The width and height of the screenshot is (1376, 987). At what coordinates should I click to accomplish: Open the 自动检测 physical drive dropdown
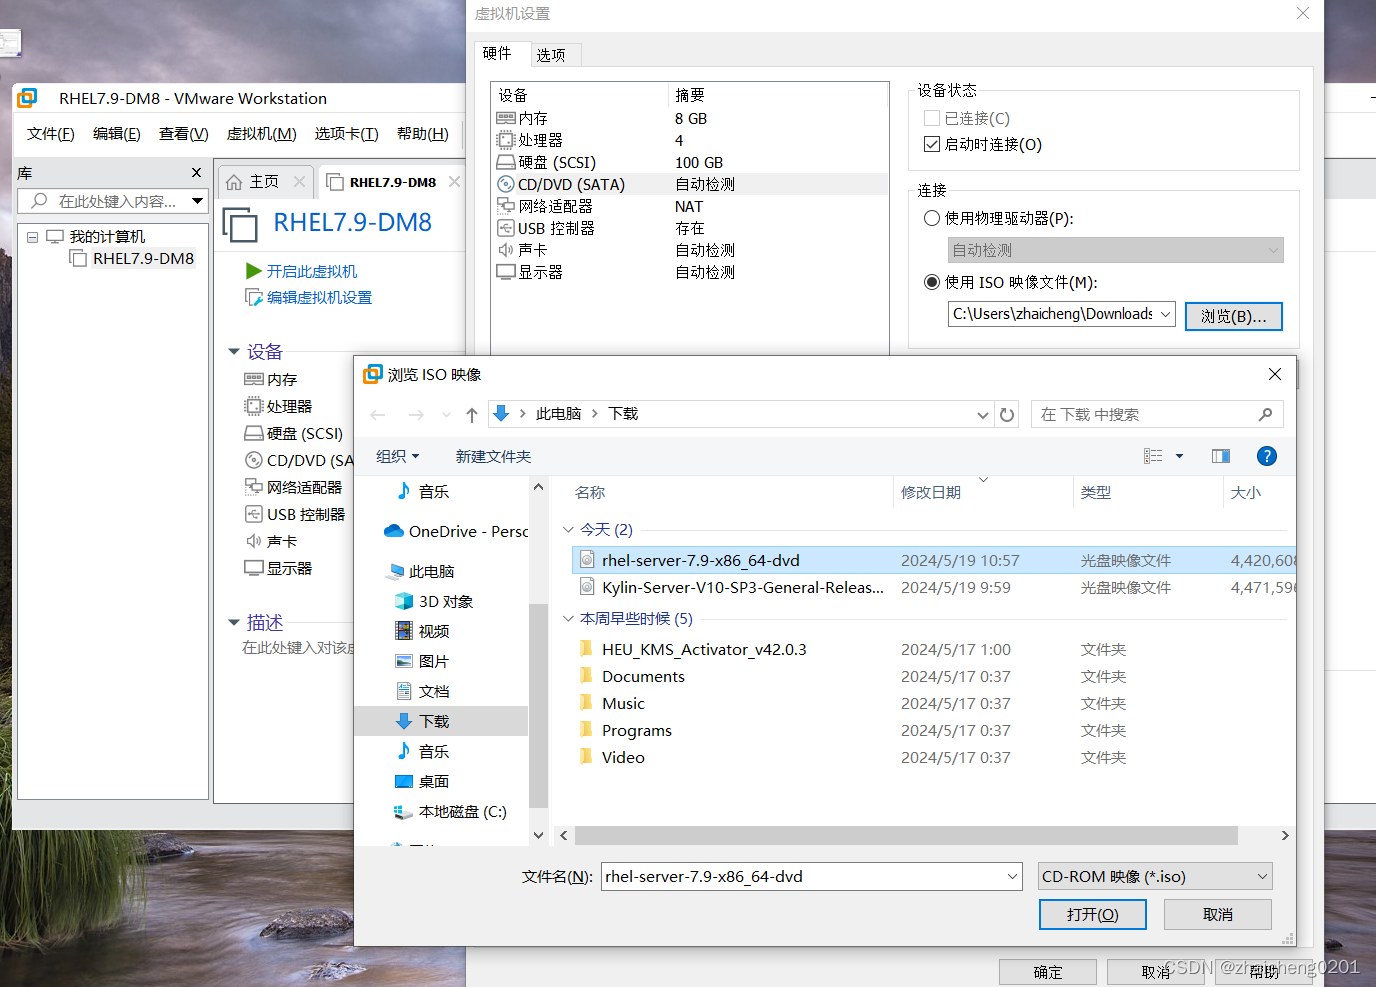[1273, 250]
